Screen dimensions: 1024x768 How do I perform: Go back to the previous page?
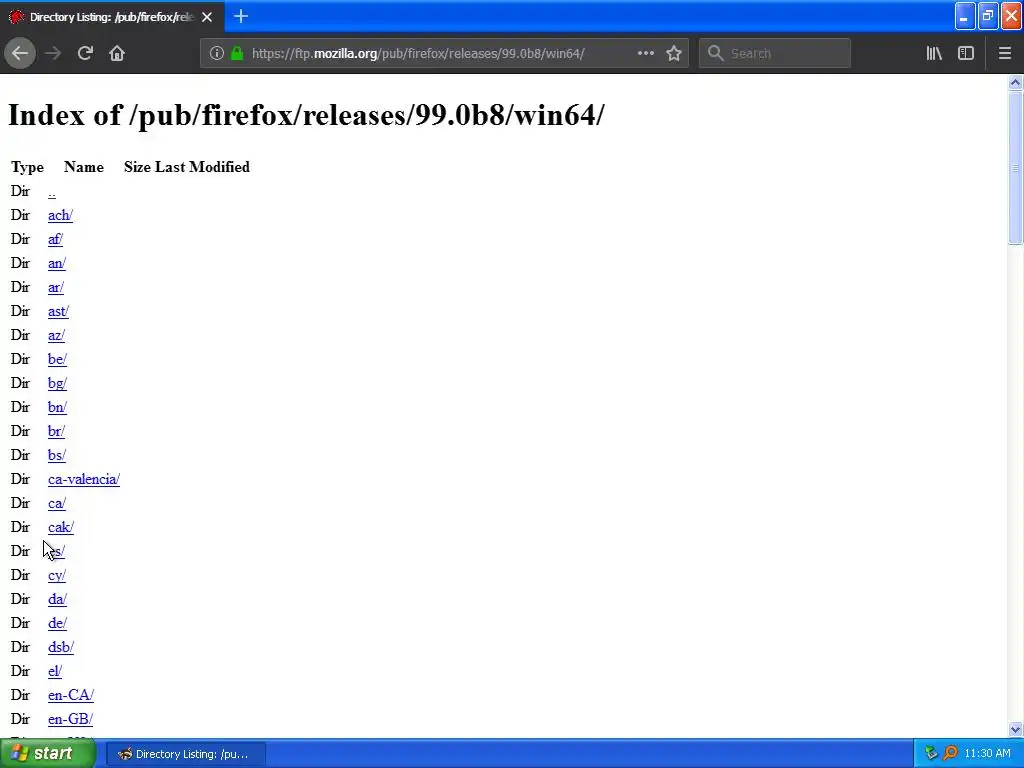click(20, 53)
